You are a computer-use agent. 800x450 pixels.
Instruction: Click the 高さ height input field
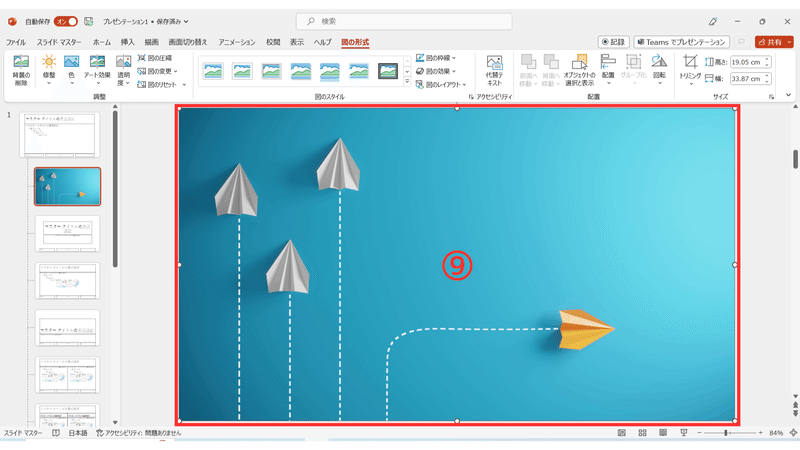pos(746,62)
